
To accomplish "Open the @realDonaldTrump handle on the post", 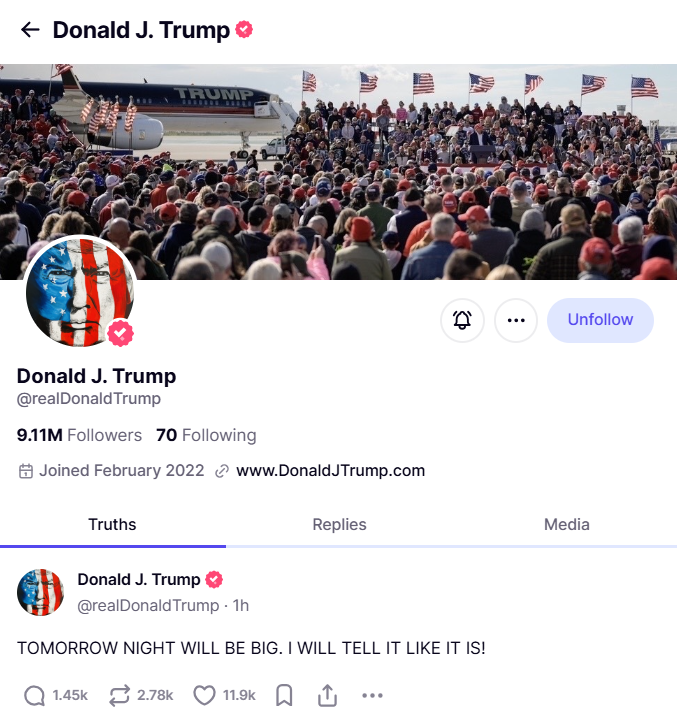I will (x=148, y=606).
